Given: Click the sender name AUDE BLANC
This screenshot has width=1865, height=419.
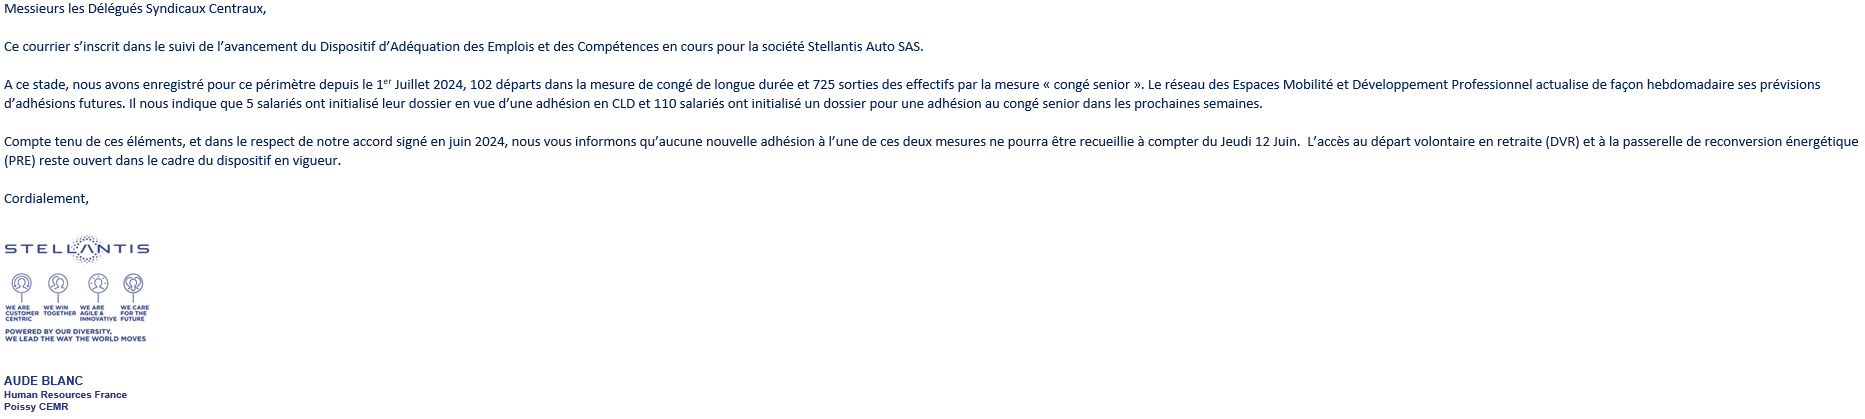Looking at the screenshot, I should pos(43,381).
